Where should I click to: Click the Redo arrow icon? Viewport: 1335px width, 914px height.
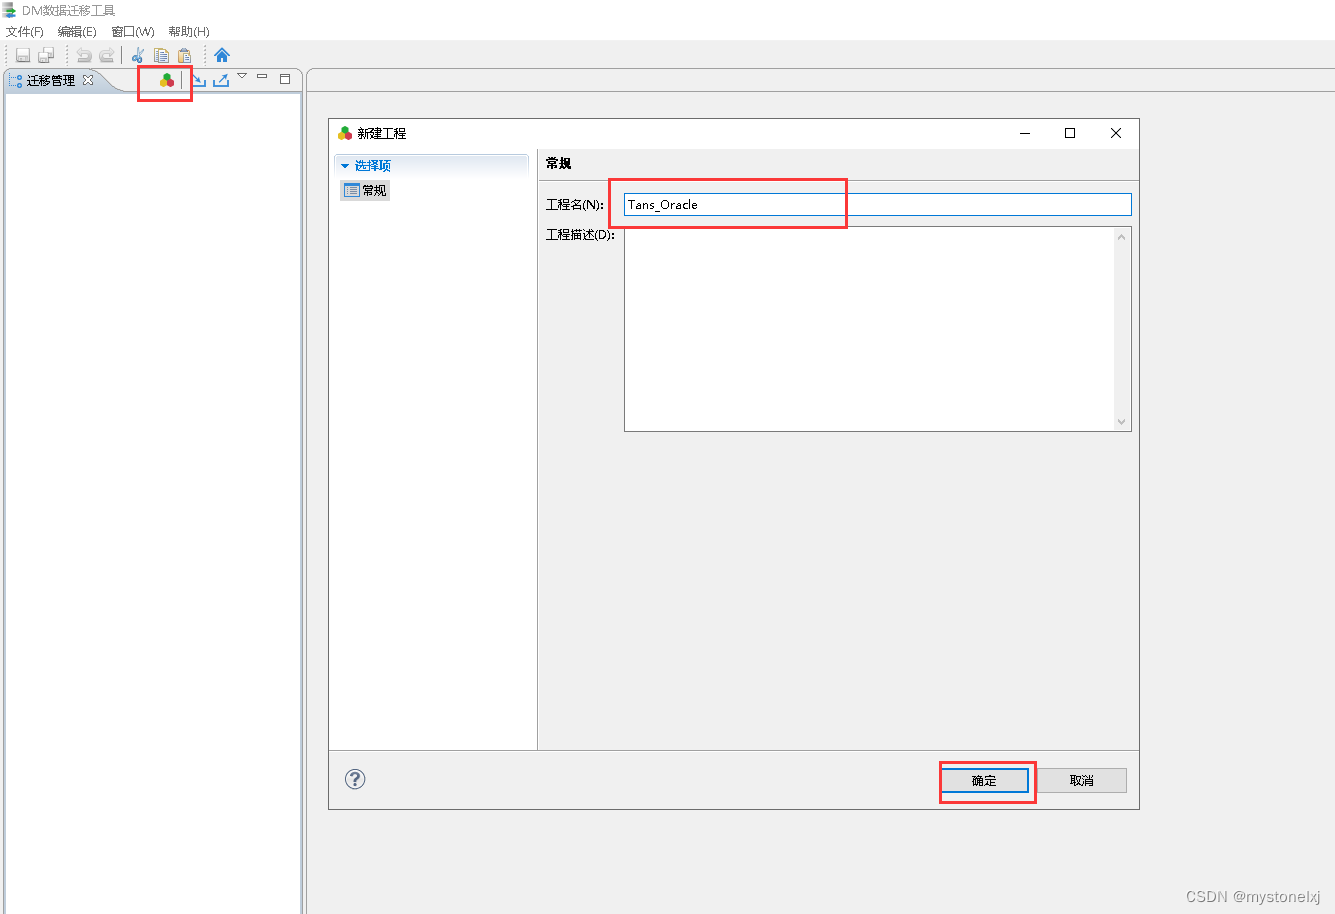(x=107, y=55)
